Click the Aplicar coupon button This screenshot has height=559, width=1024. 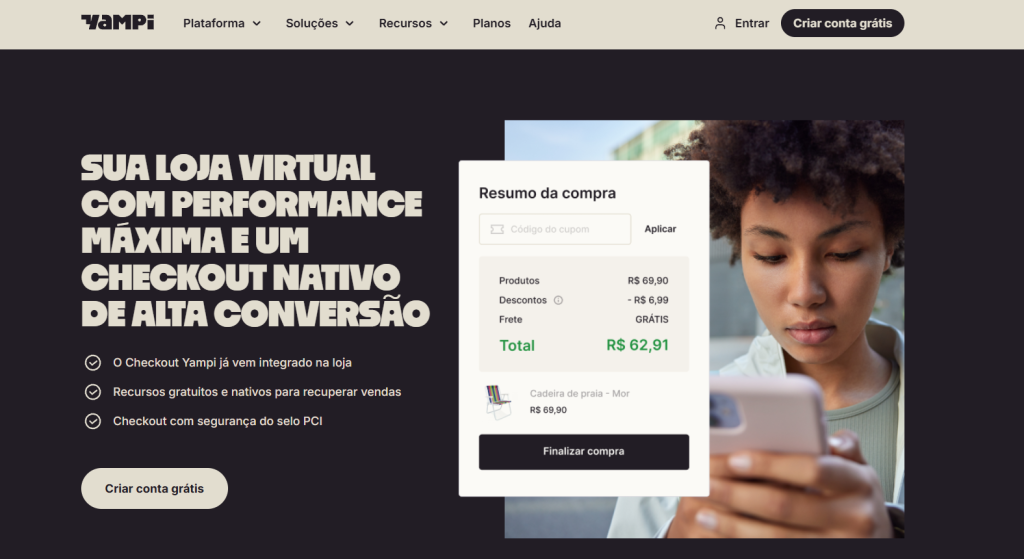660,229
